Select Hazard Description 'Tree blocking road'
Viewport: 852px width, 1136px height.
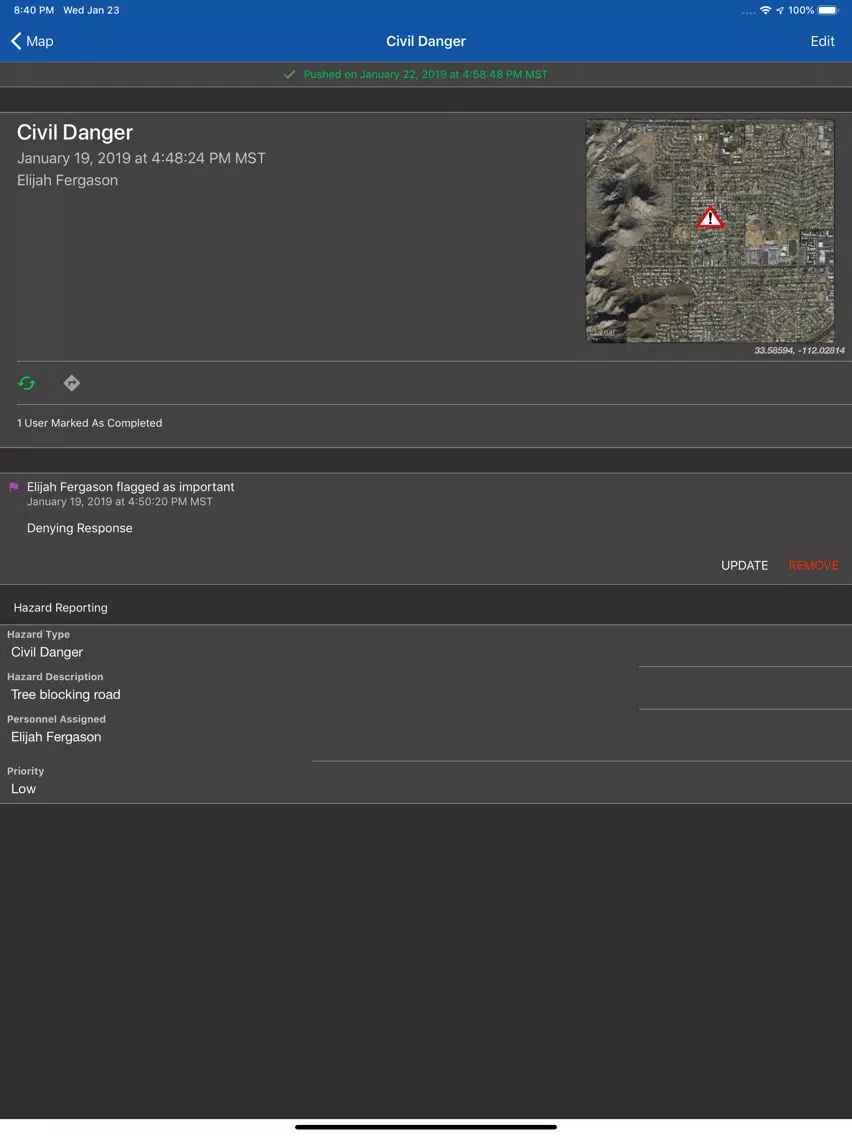click(66, 695)
